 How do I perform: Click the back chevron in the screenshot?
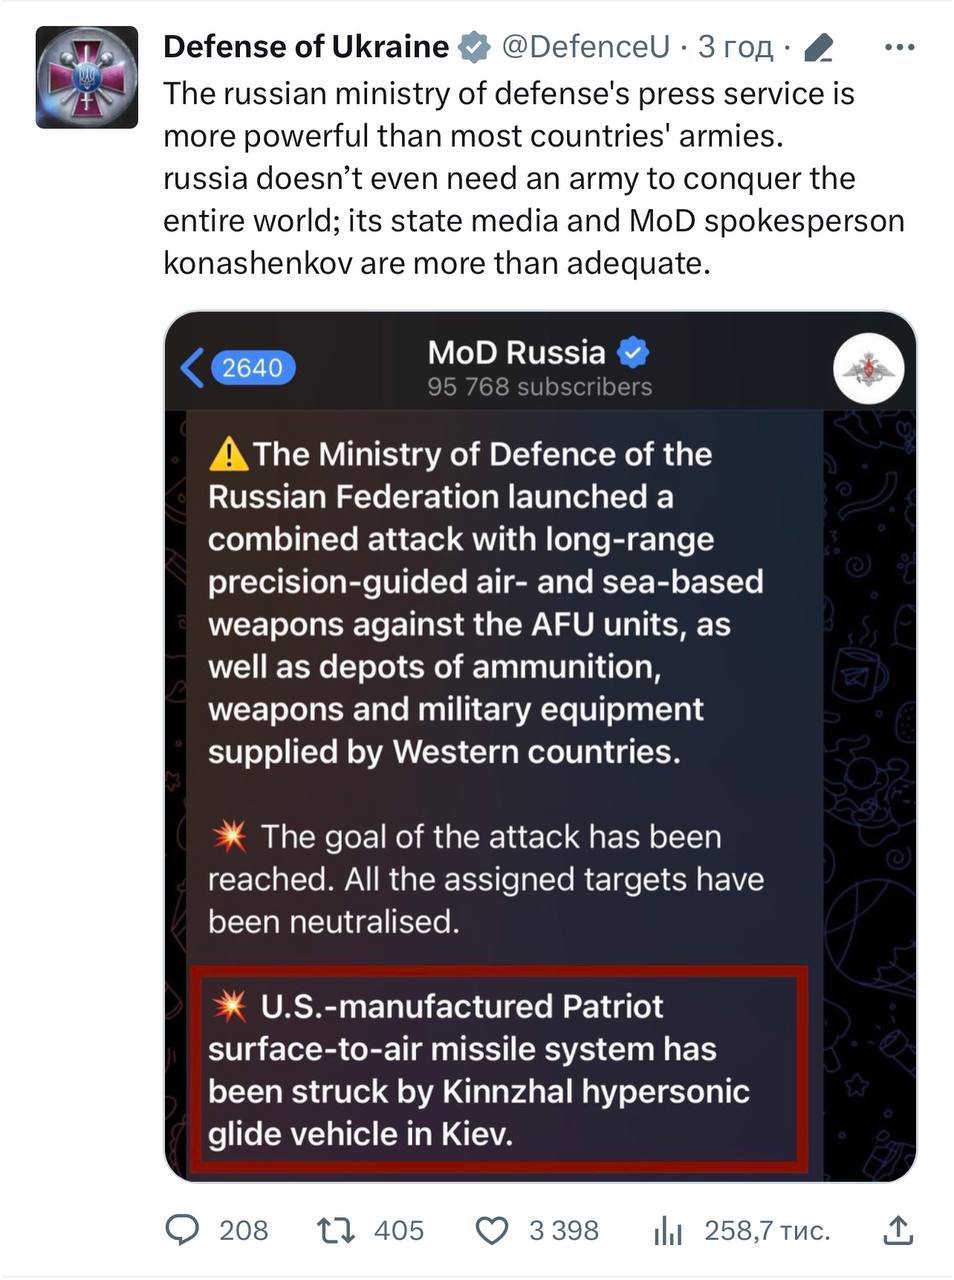(x=192, y=368)
